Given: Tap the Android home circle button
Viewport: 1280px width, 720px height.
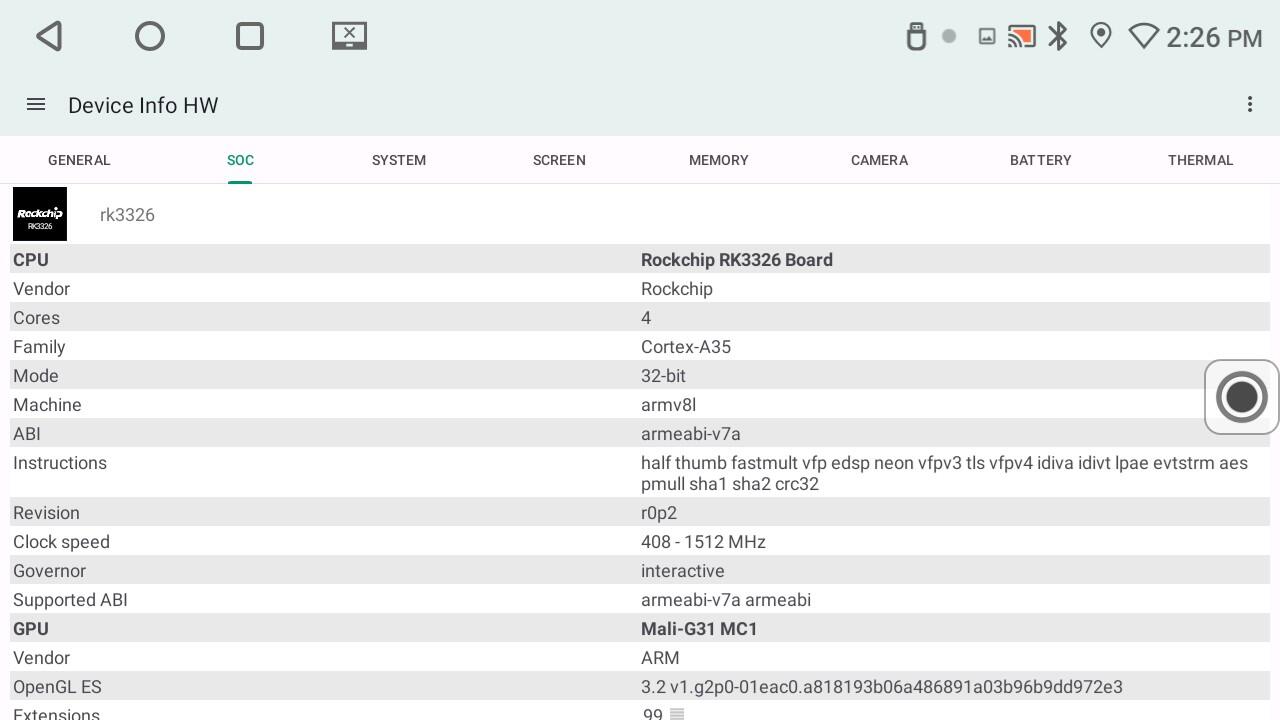Looking at the screenshot, I should pyautogui.click(x=150, y=37).
